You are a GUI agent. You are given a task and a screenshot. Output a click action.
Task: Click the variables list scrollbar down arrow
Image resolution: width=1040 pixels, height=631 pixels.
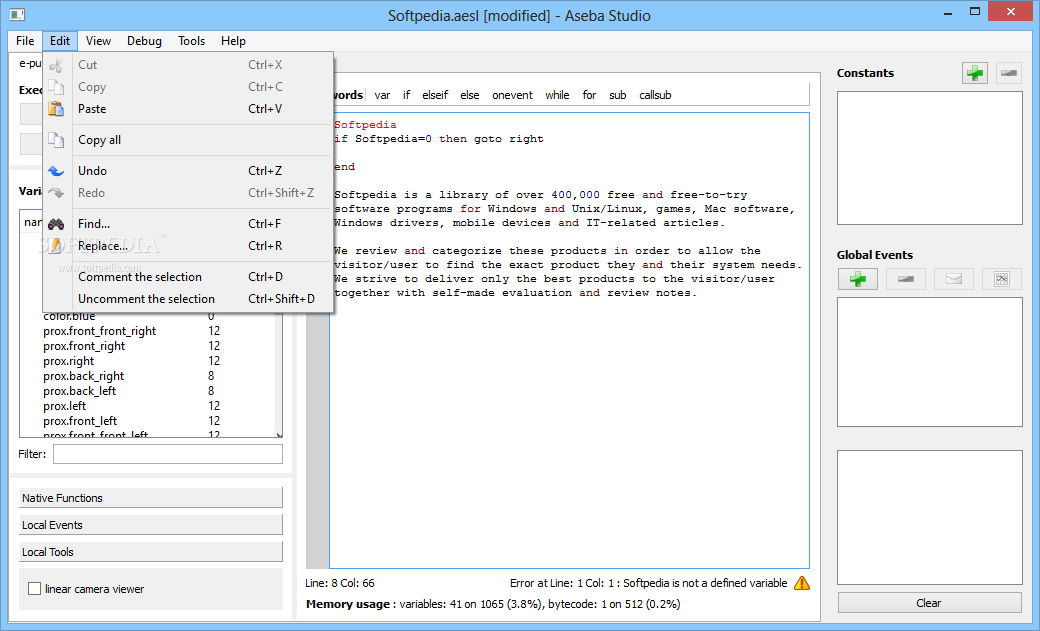click(279, 435)
